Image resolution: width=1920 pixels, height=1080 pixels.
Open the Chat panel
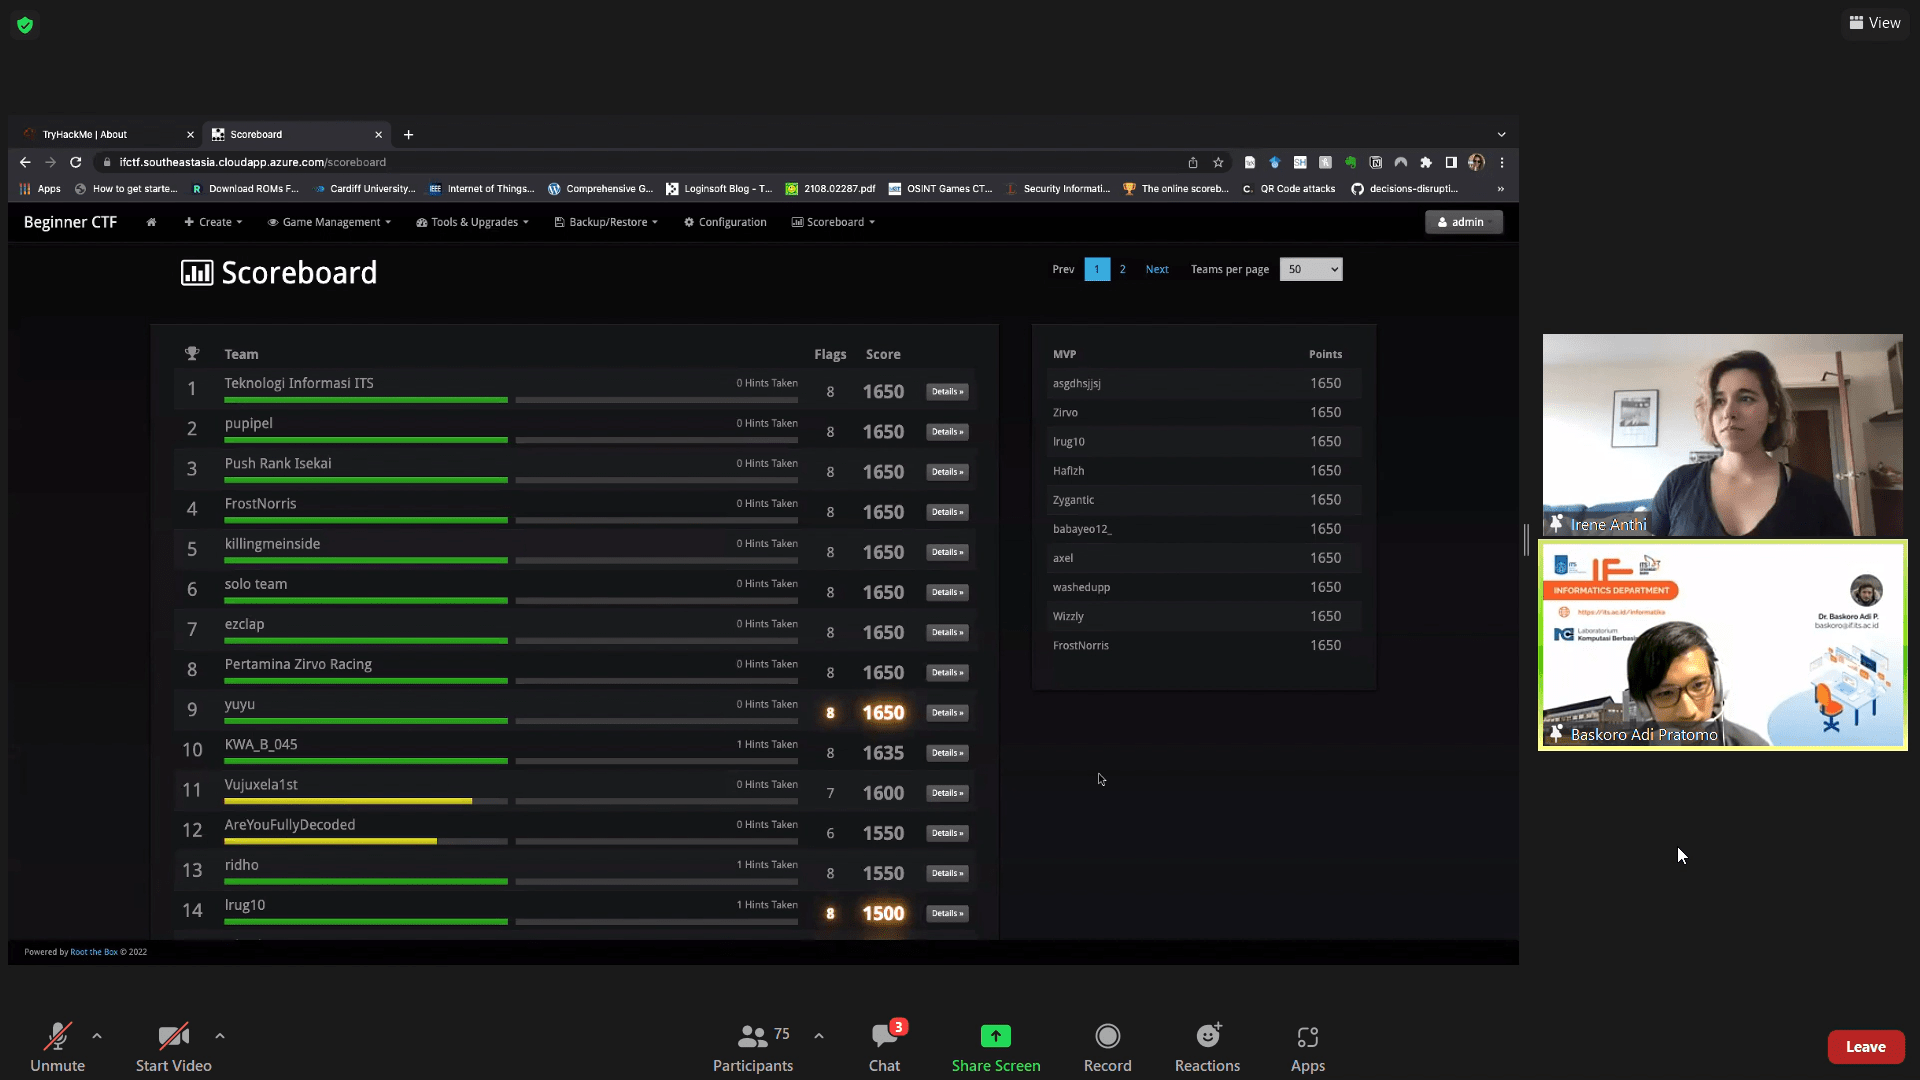pyautogui.click(x=884, y=1037)
